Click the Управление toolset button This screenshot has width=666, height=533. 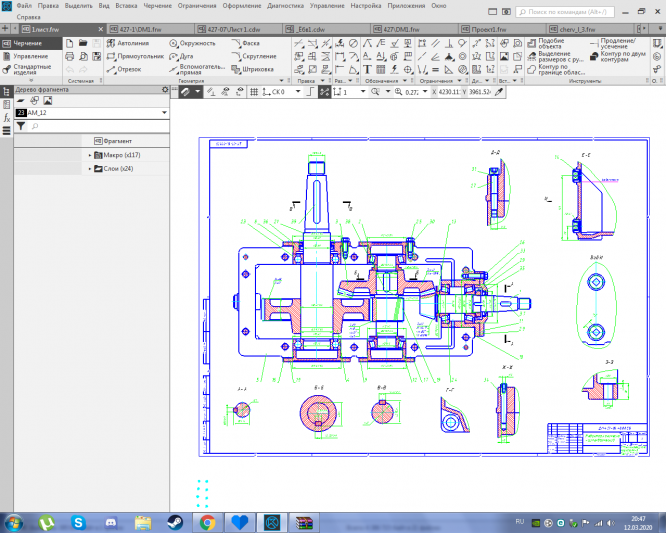(29, 57)
